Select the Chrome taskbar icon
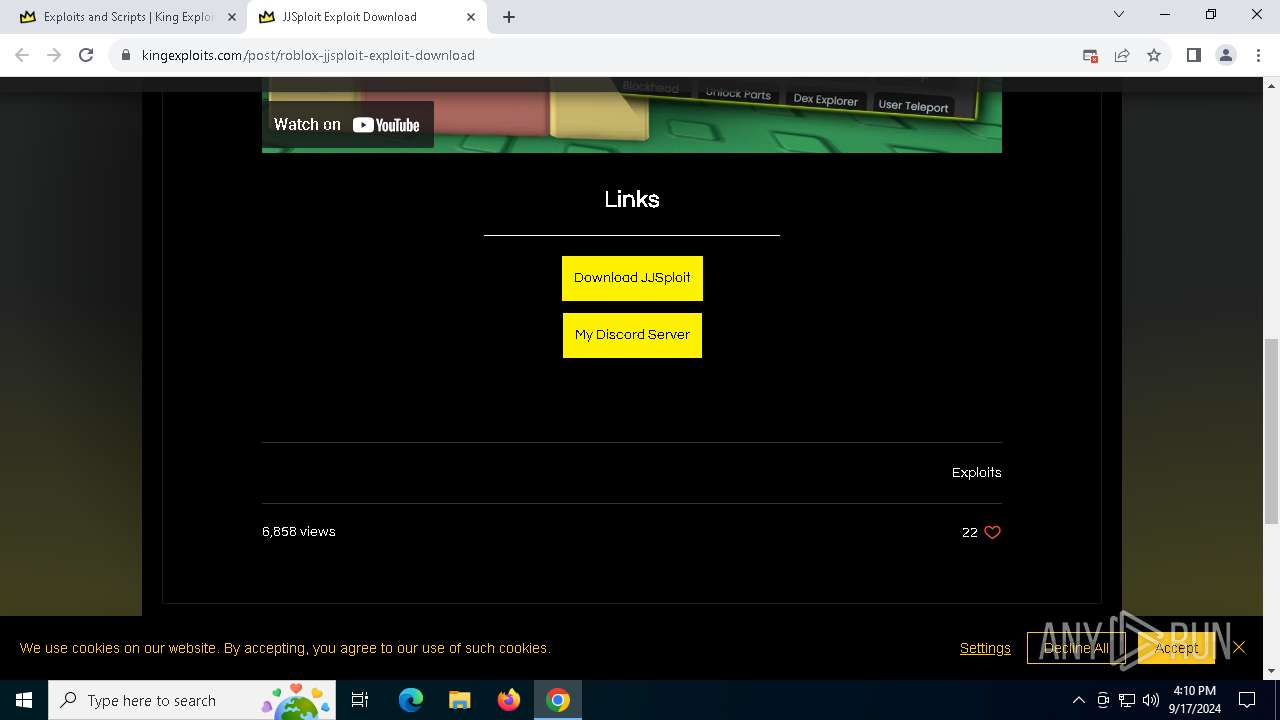Image resolution: width=1280 pixels, height=720 pixels. 558,700
